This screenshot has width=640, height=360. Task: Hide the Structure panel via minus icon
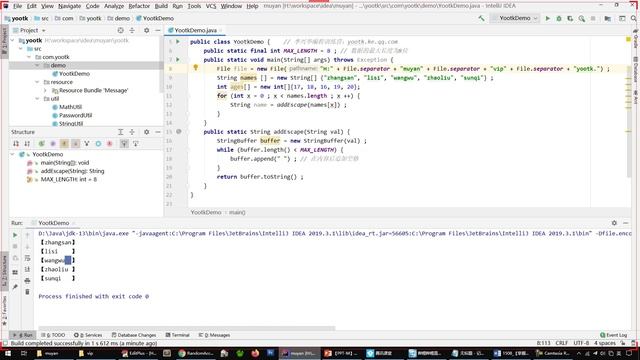click(x=158, y=132)
